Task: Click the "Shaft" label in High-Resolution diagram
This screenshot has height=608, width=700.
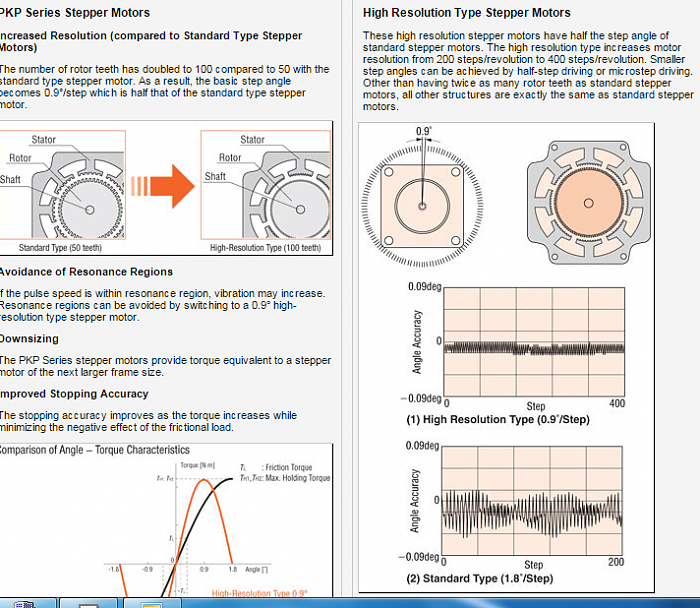Action: point(215,176)
